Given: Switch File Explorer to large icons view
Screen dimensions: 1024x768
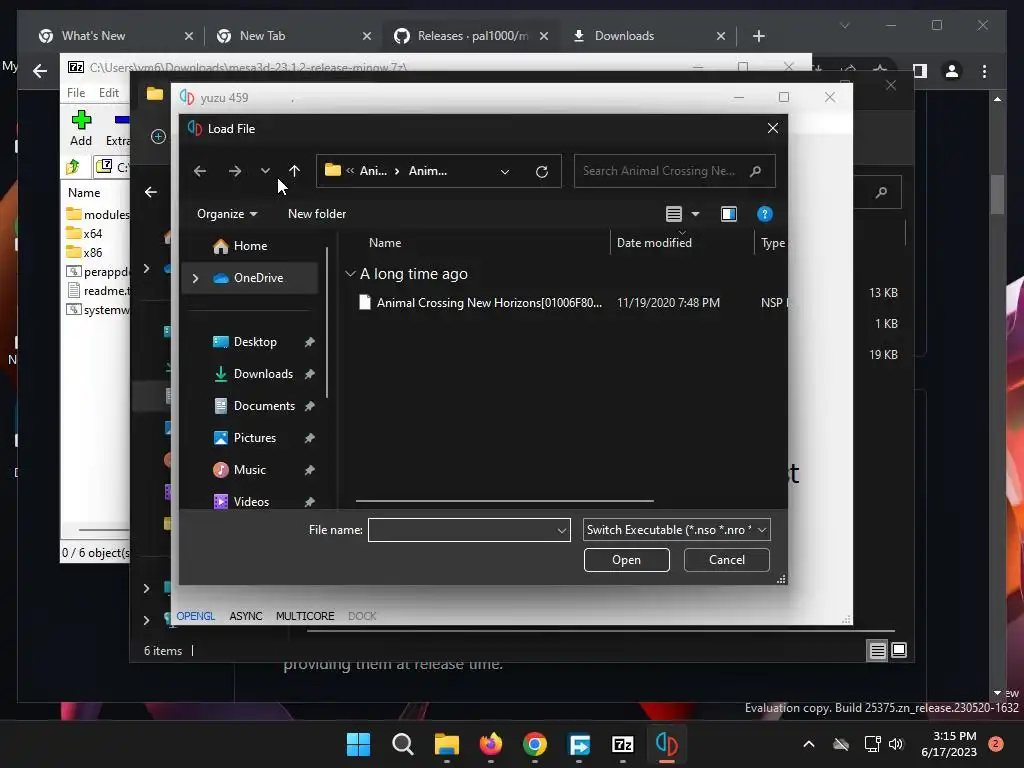Looking at the screenshot, I should pyautogui.click(x=899, y=650).
